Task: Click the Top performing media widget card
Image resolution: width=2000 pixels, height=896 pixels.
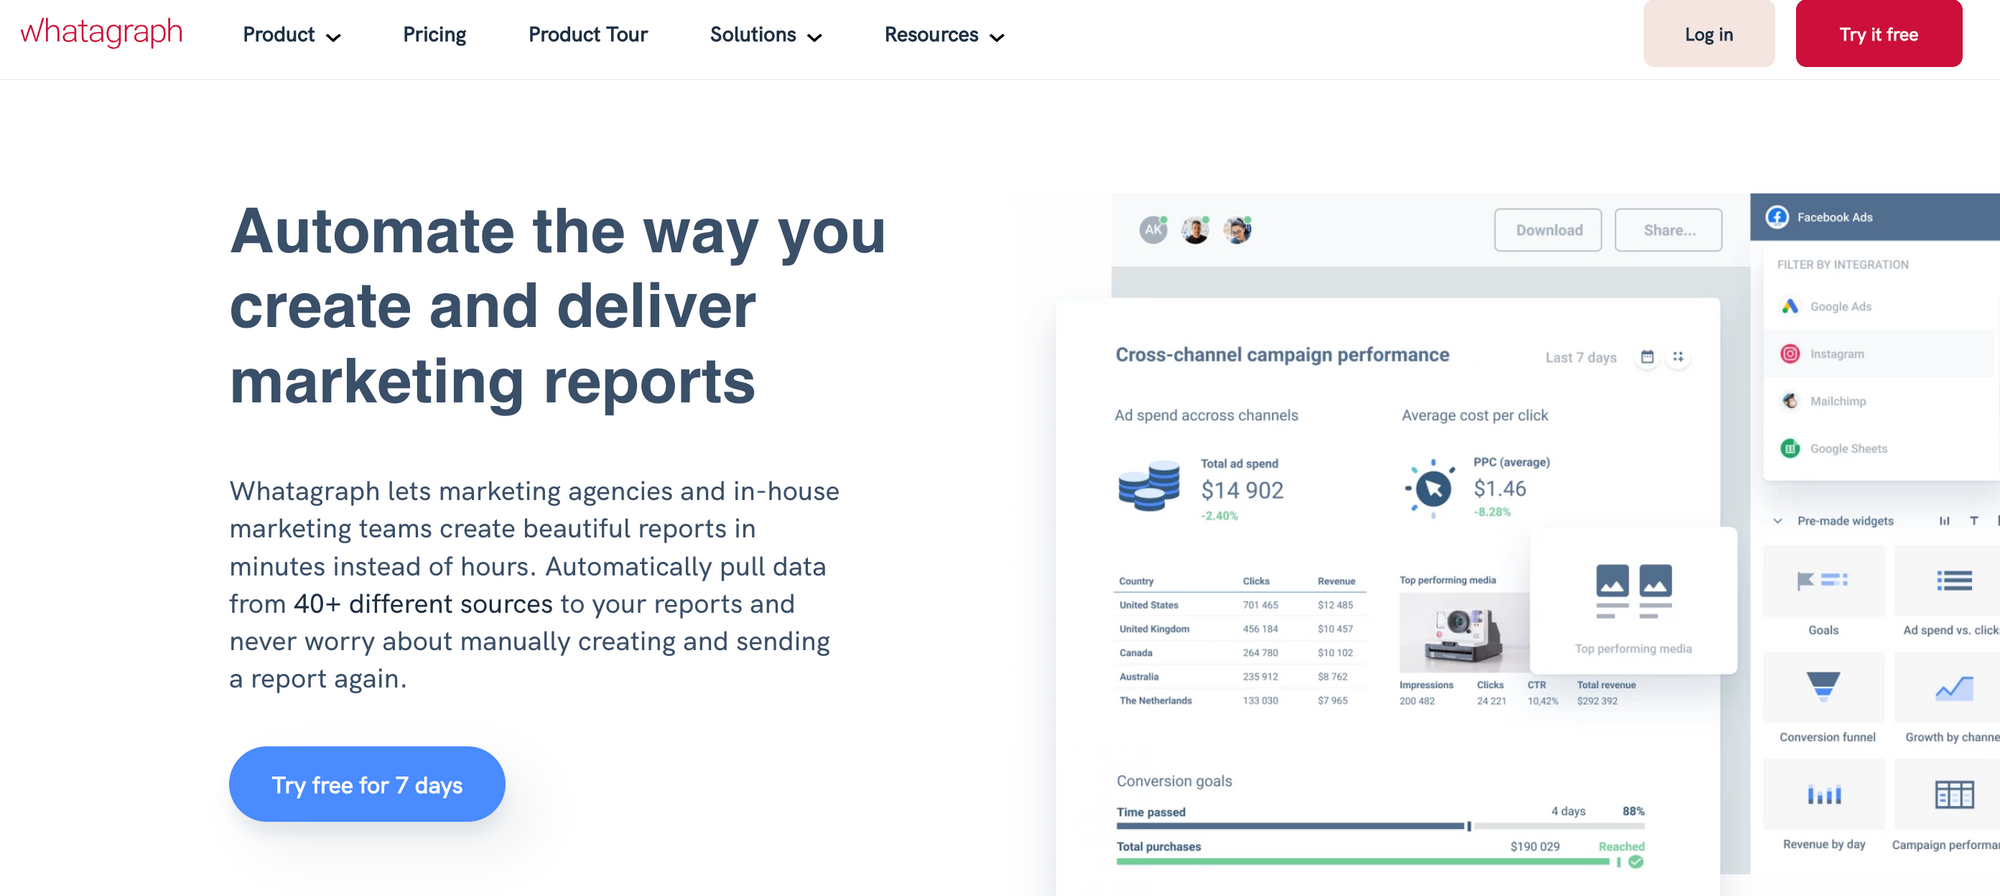Action: [1633, 600]
